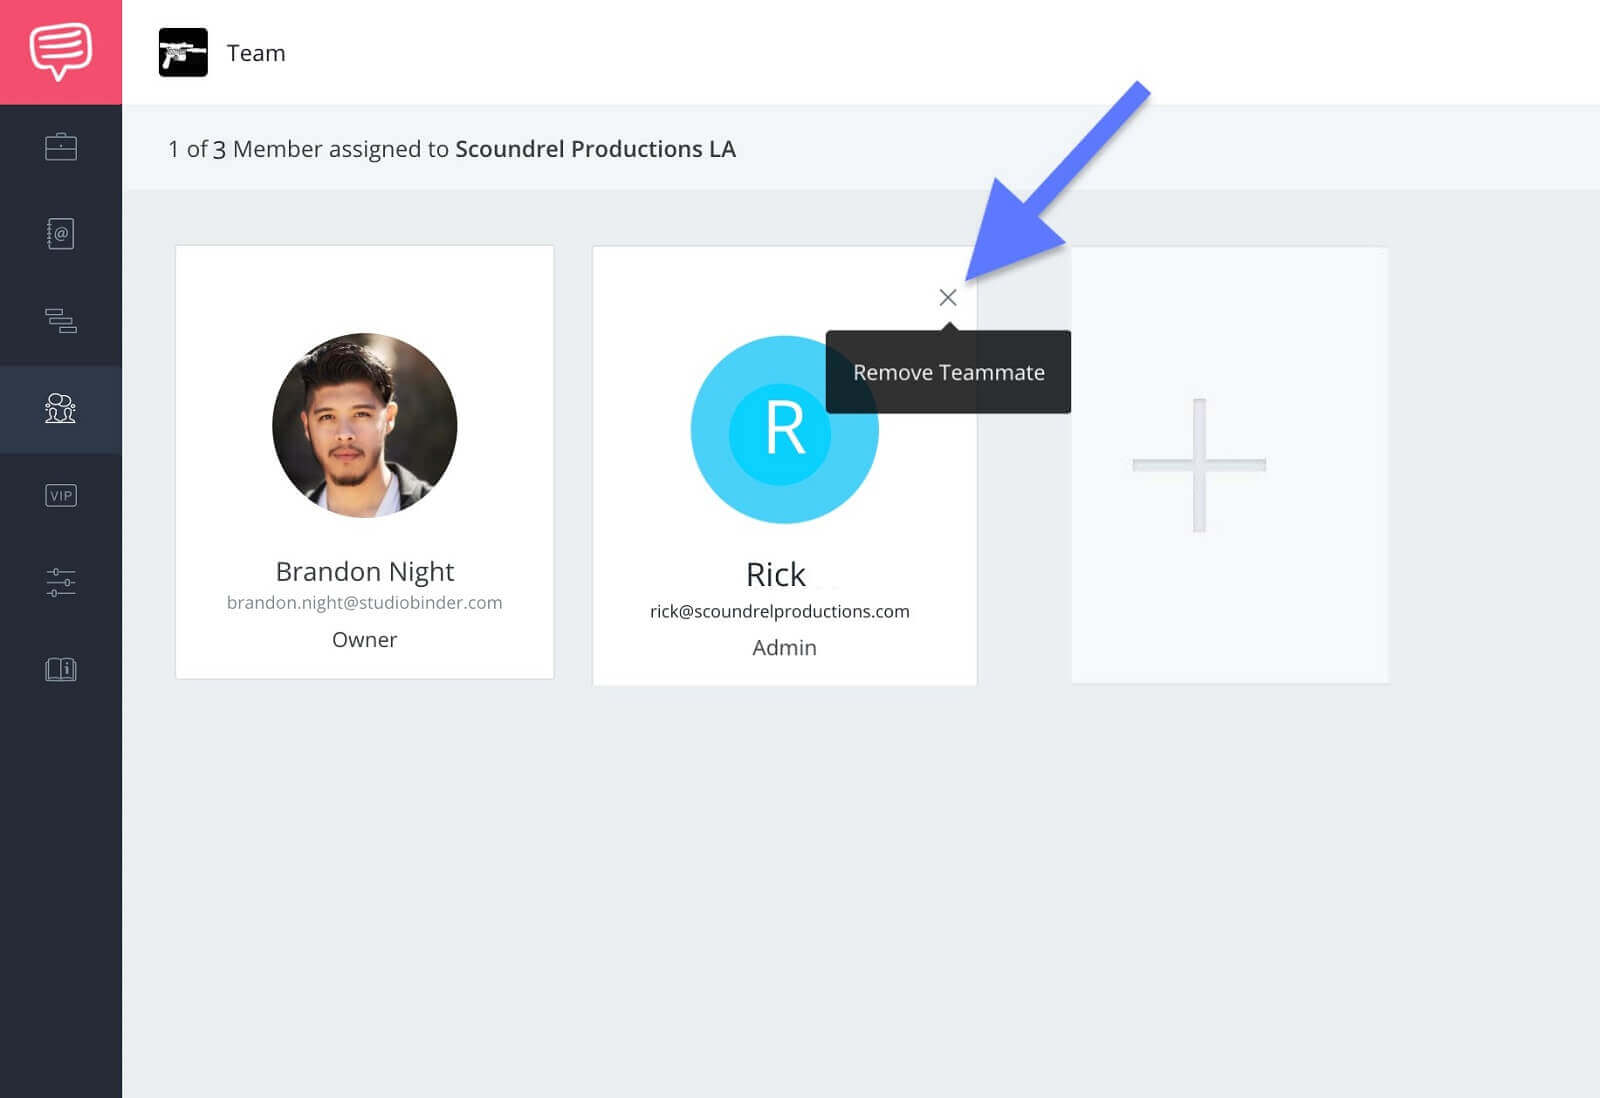
Task: Click the Remove Teammate tooltip
Action: click(x=948, y=372)
